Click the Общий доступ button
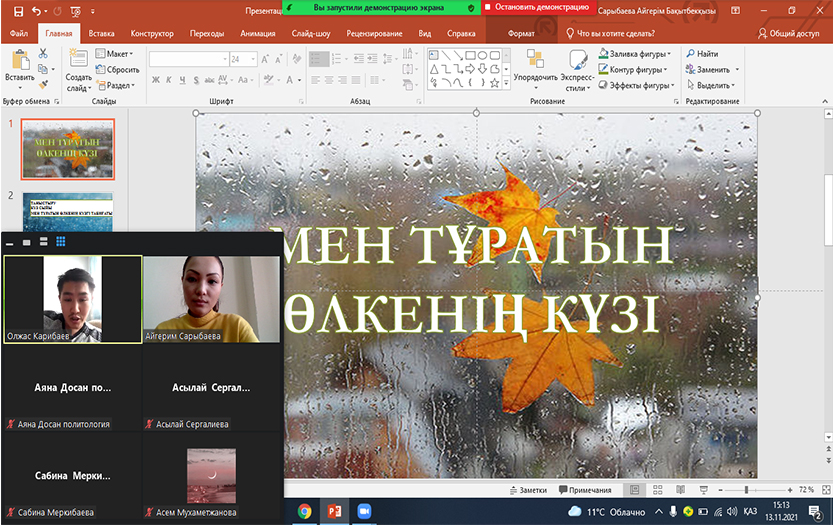 [790, 33]
